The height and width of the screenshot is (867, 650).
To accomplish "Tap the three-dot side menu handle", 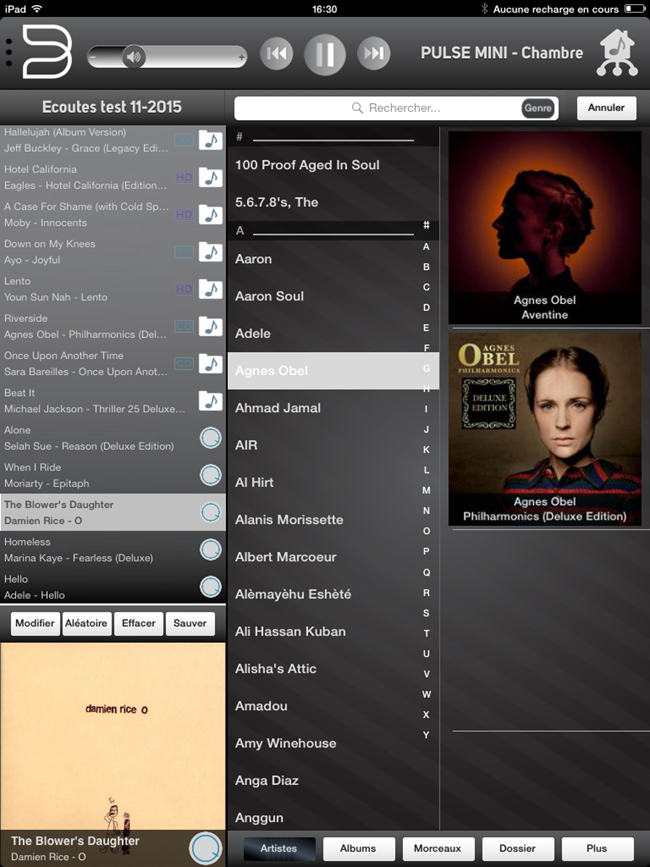I will 9,53.
